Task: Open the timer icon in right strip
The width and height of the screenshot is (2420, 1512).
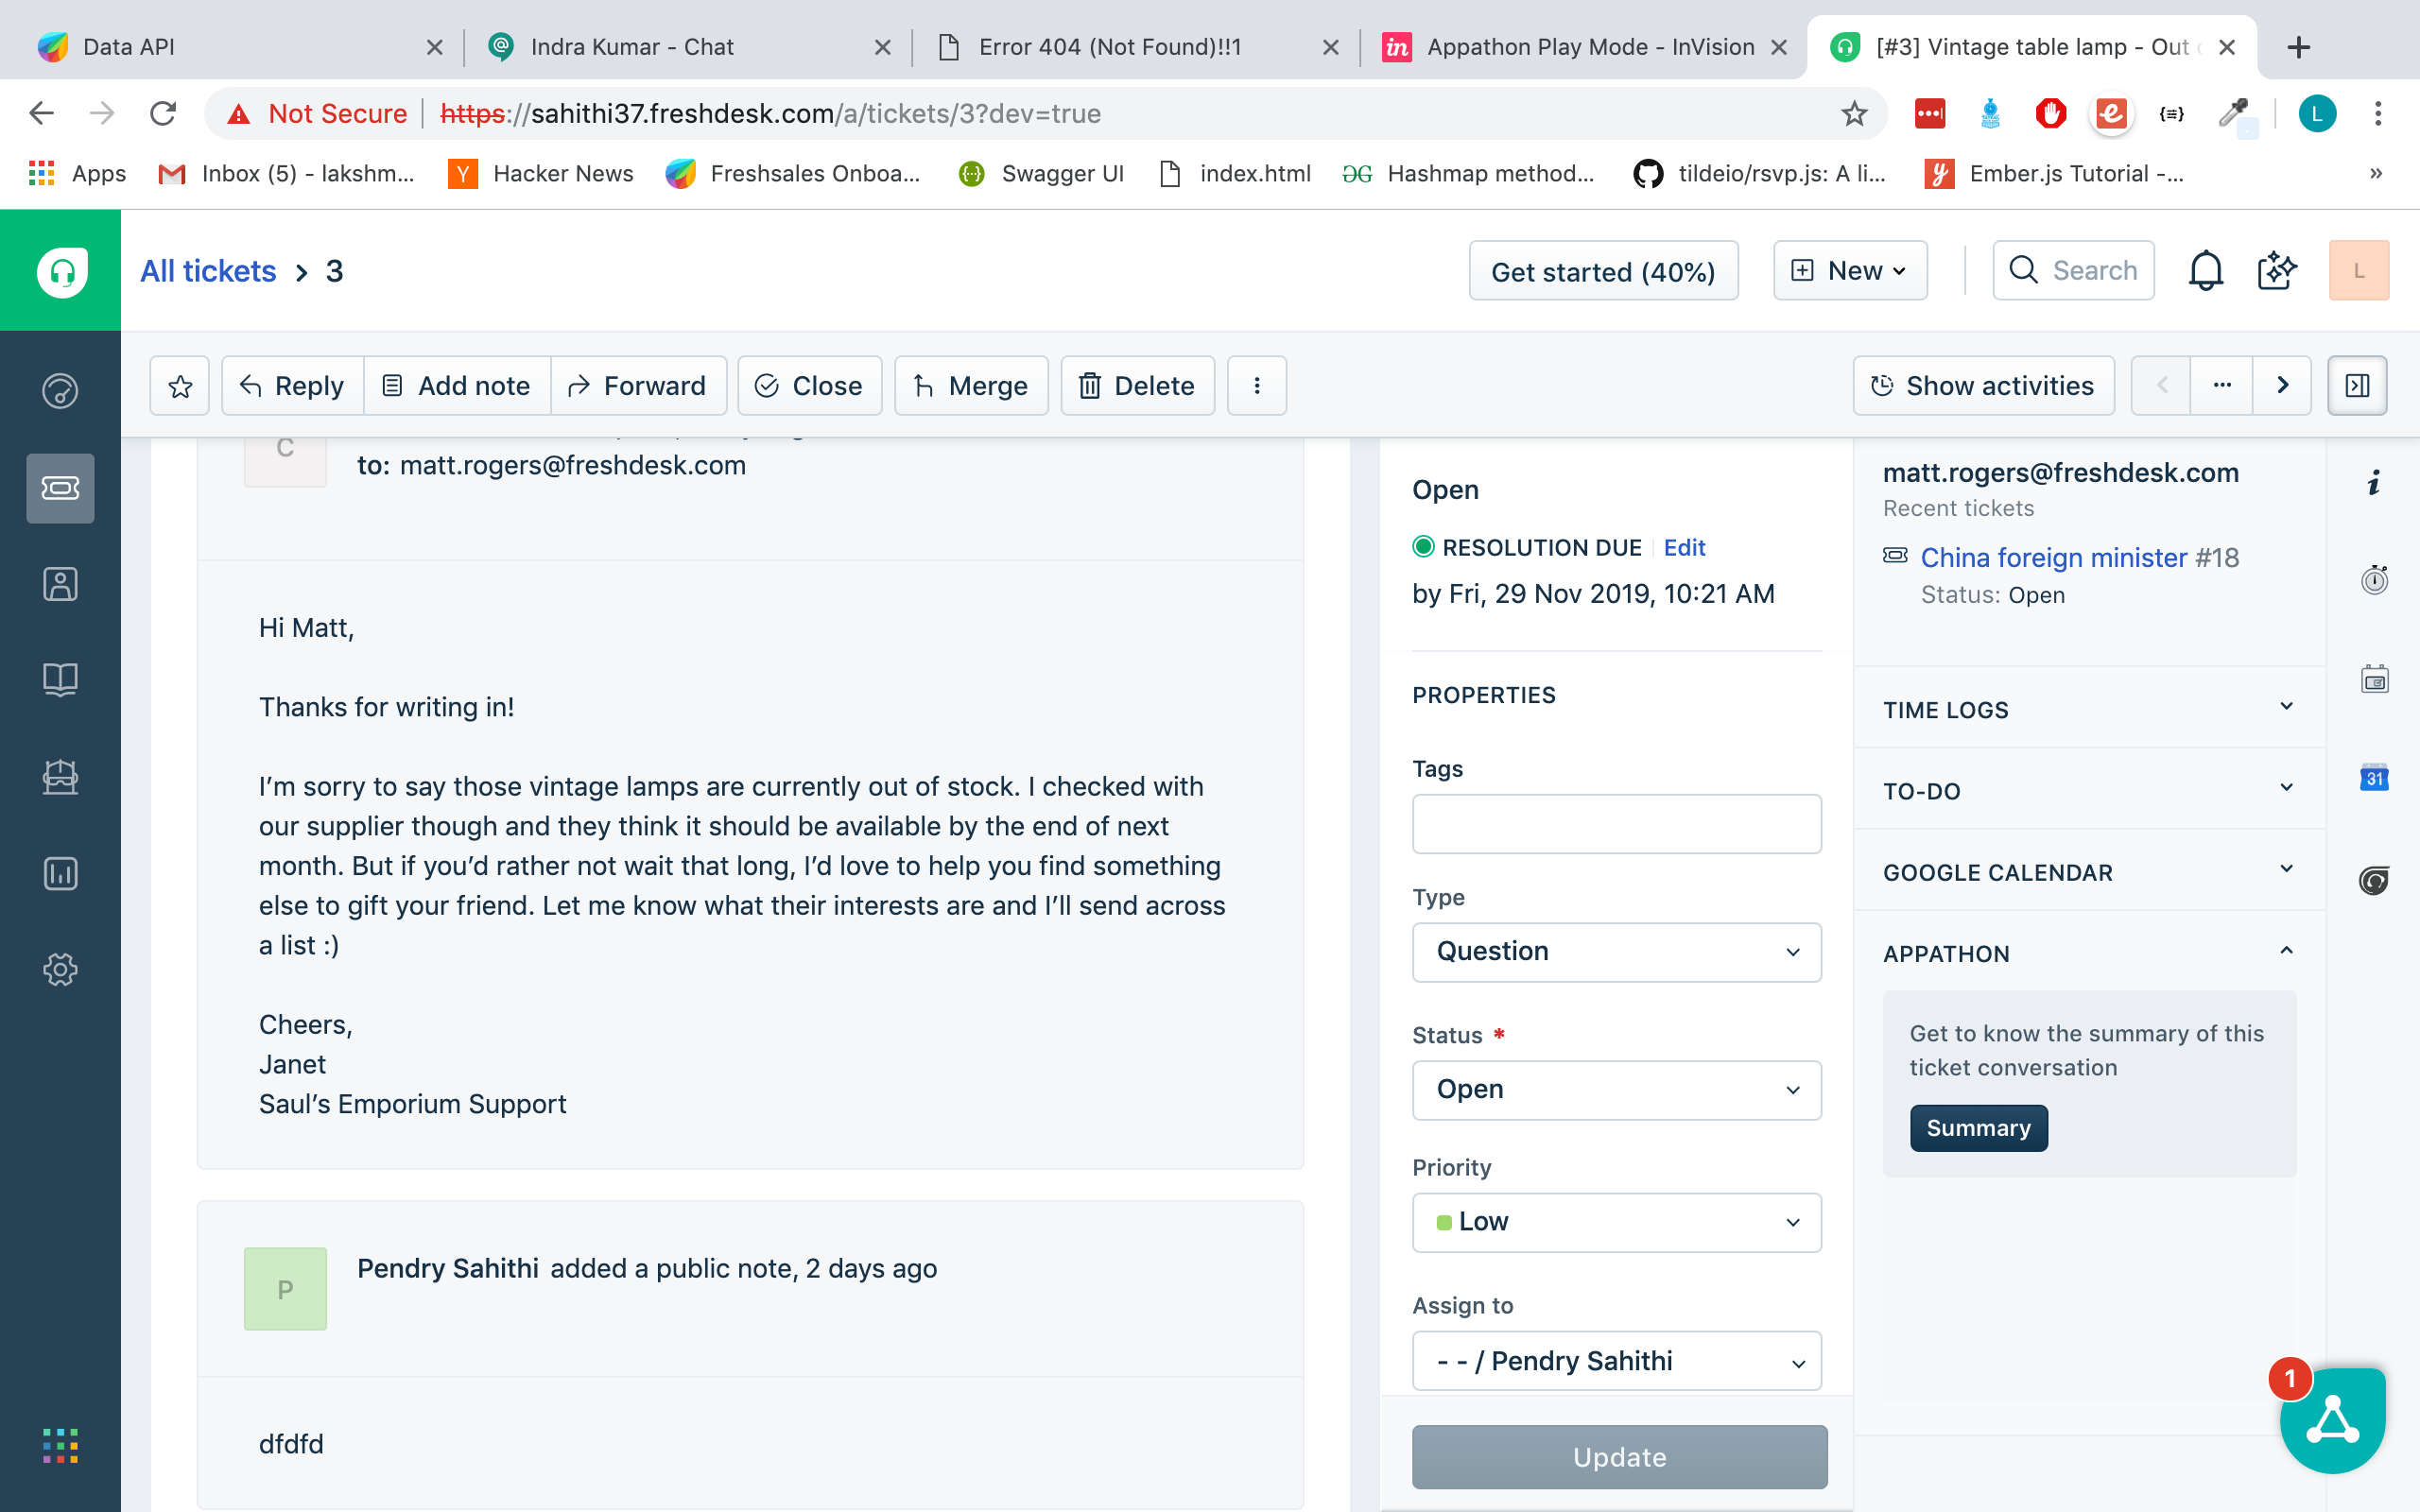Action: (2374, 580)
